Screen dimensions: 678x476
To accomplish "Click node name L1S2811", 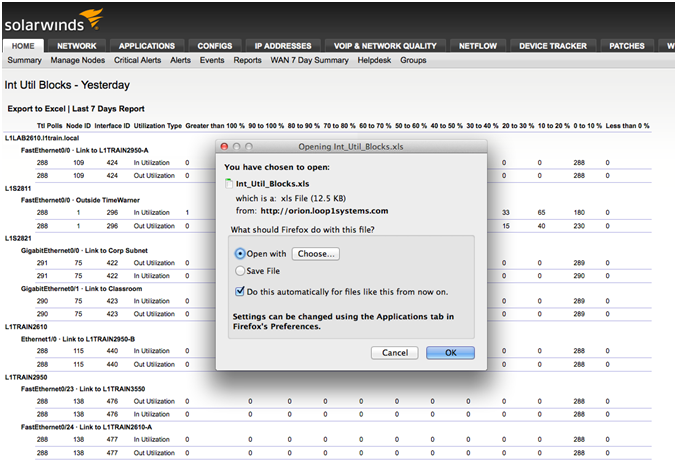I will pyautogui.click(x=18, y=188).
